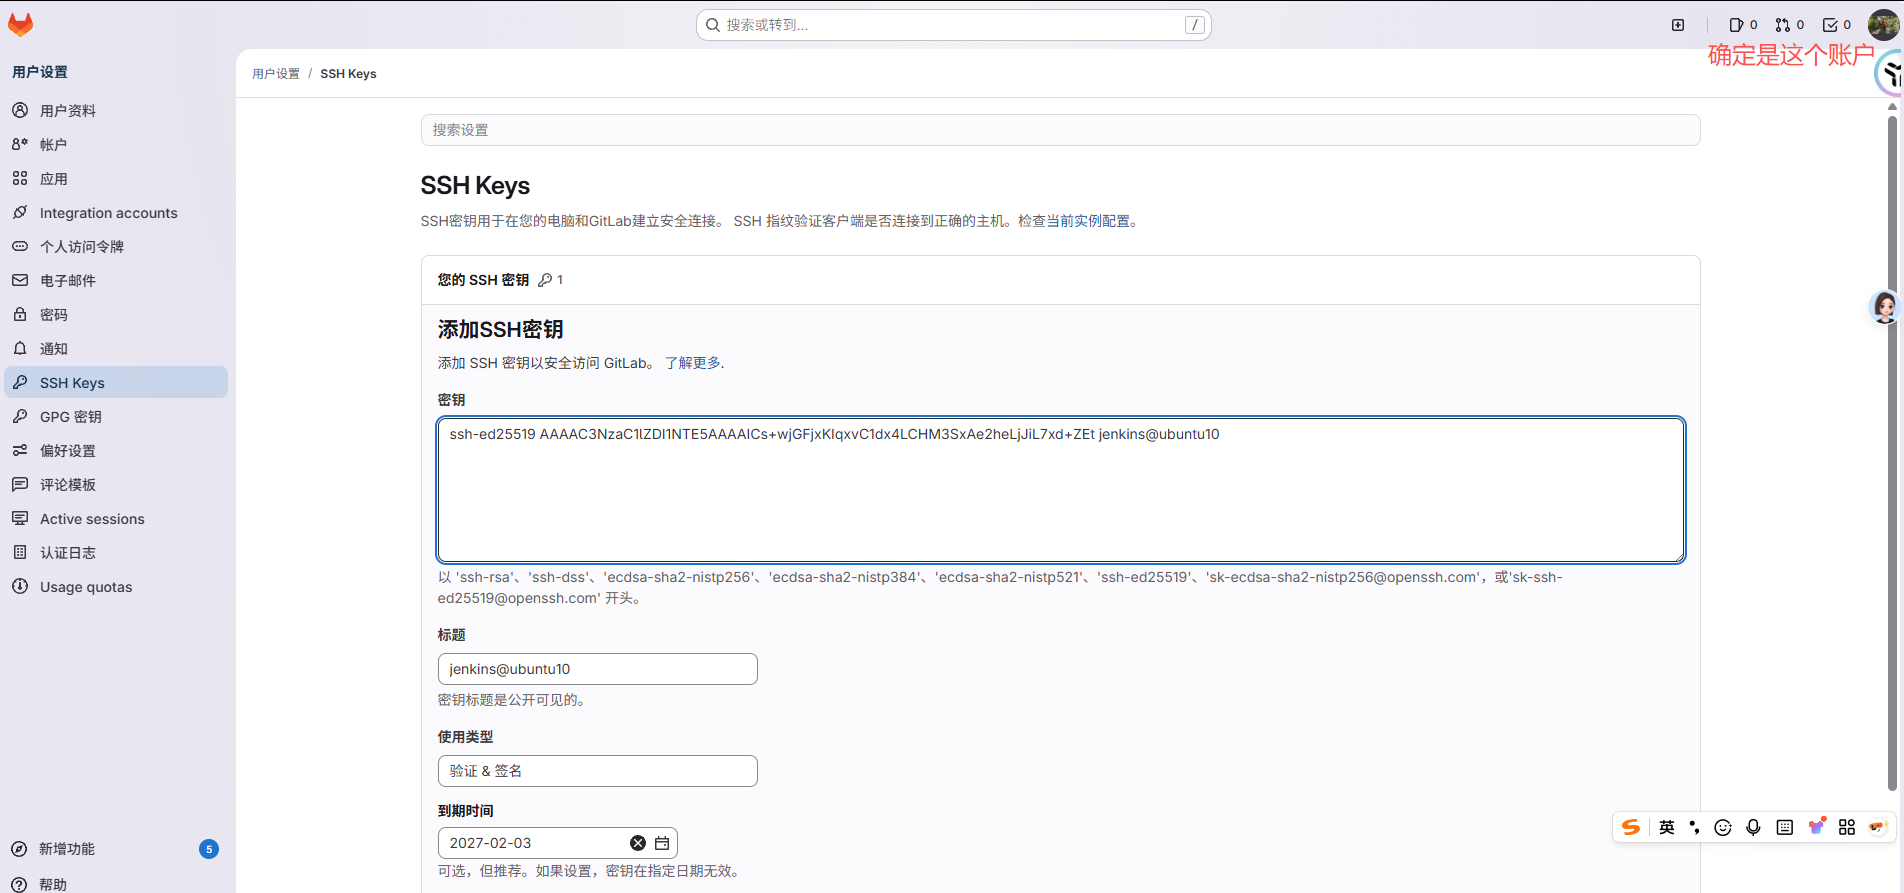The width and height of the screenshot is (1904, 893).
Task: Focus the 搜索设置 search settings field
Action: tap(1060, 130)
